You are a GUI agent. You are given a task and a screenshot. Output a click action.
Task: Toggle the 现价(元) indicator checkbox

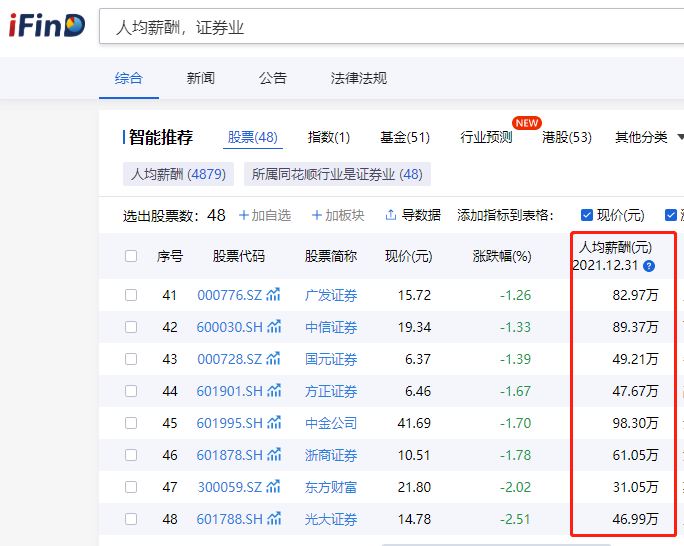coord(587,215)
